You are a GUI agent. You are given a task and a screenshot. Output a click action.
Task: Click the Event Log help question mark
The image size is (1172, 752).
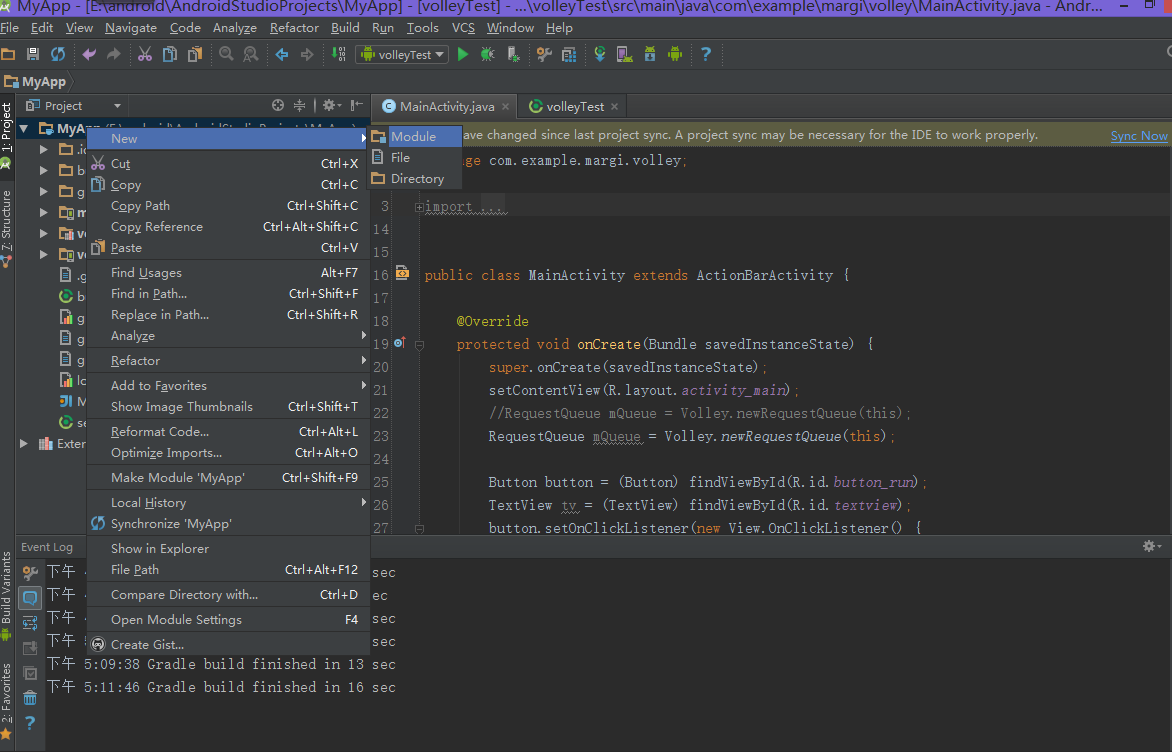(30, 723)
